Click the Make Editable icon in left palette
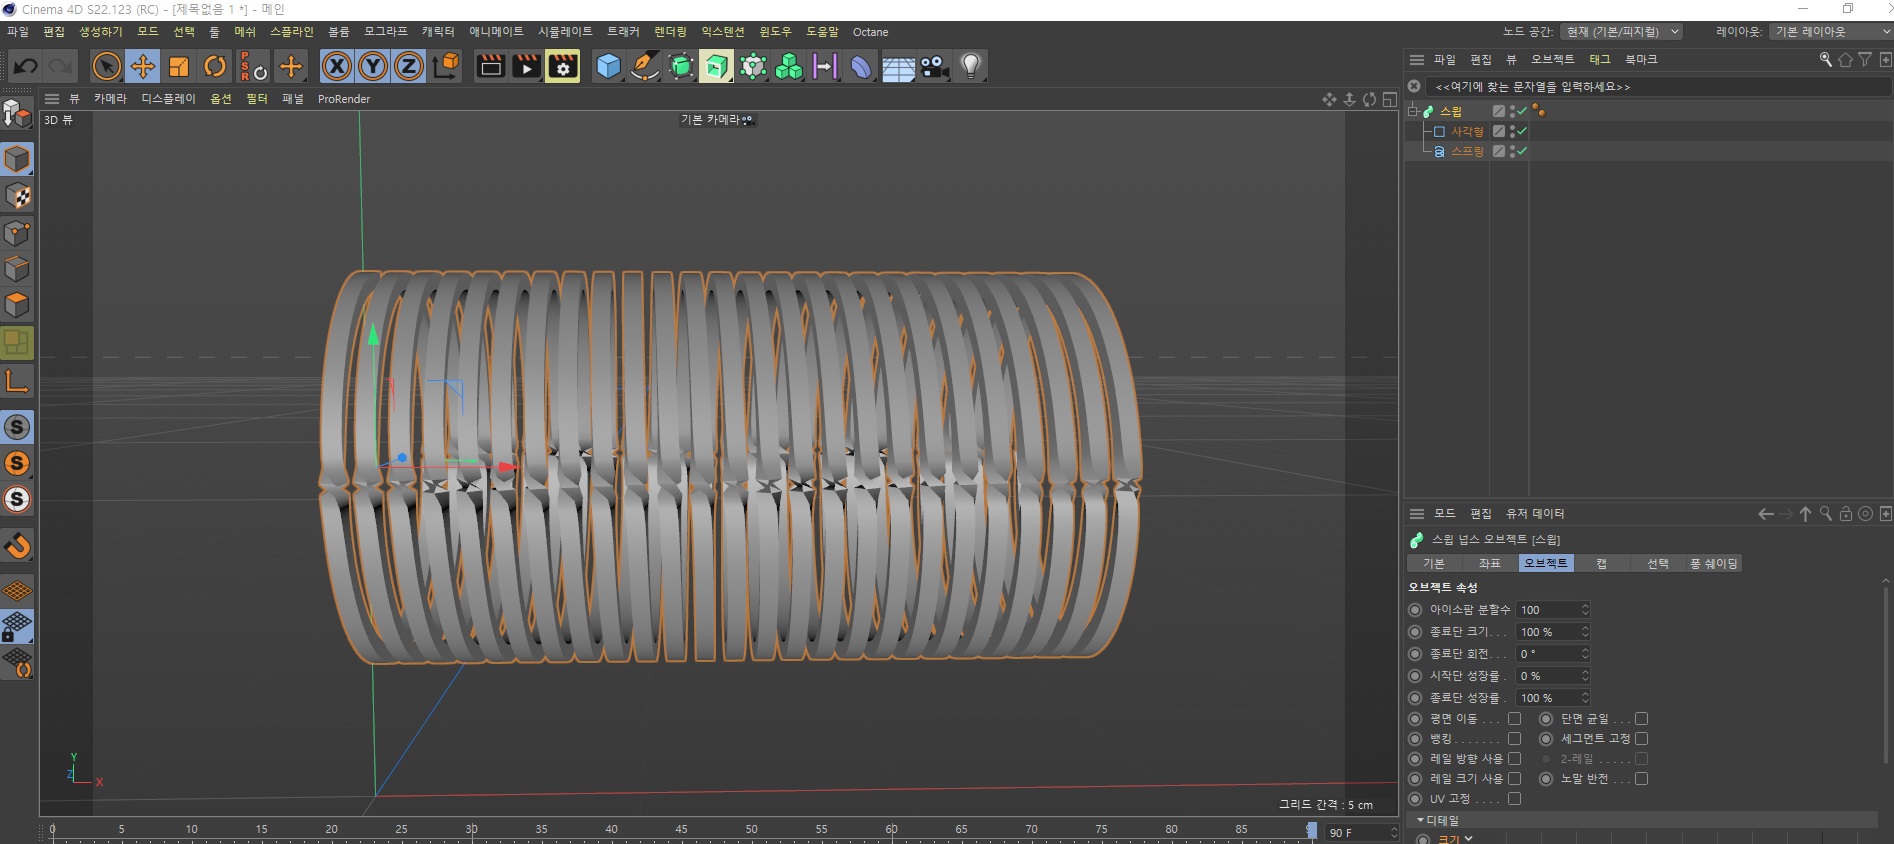 tap(17, 114)
